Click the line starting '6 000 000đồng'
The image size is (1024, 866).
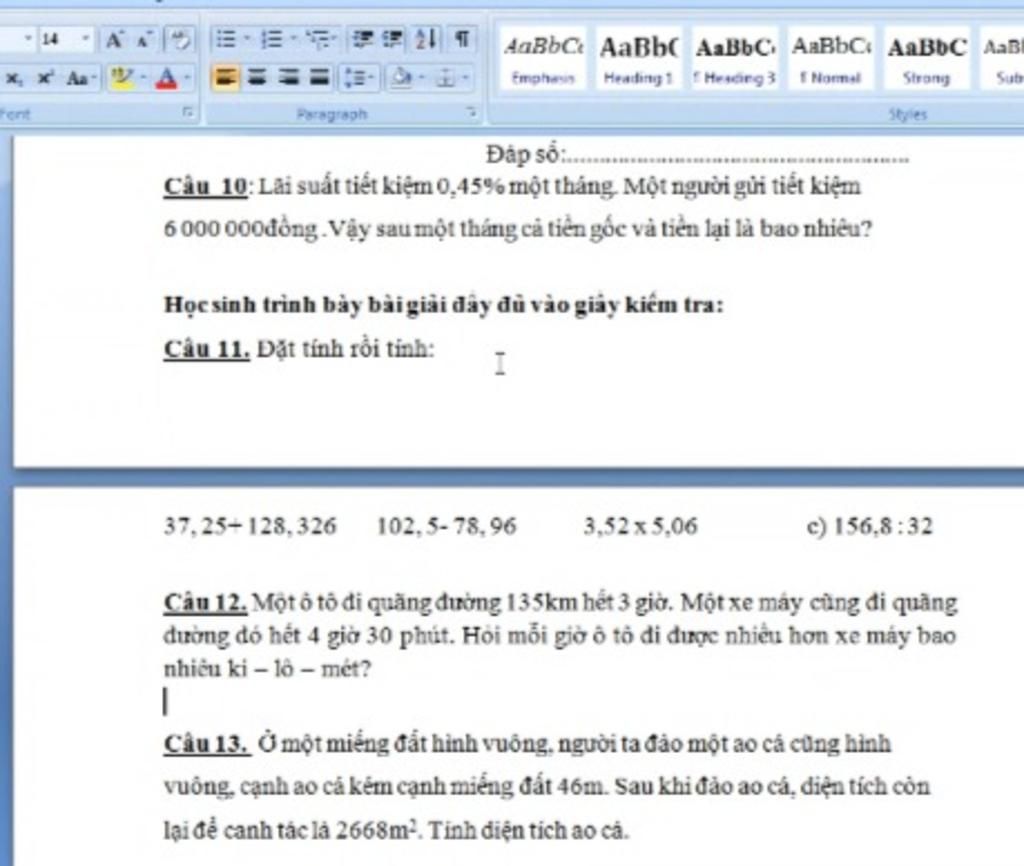tap(518, 229)
